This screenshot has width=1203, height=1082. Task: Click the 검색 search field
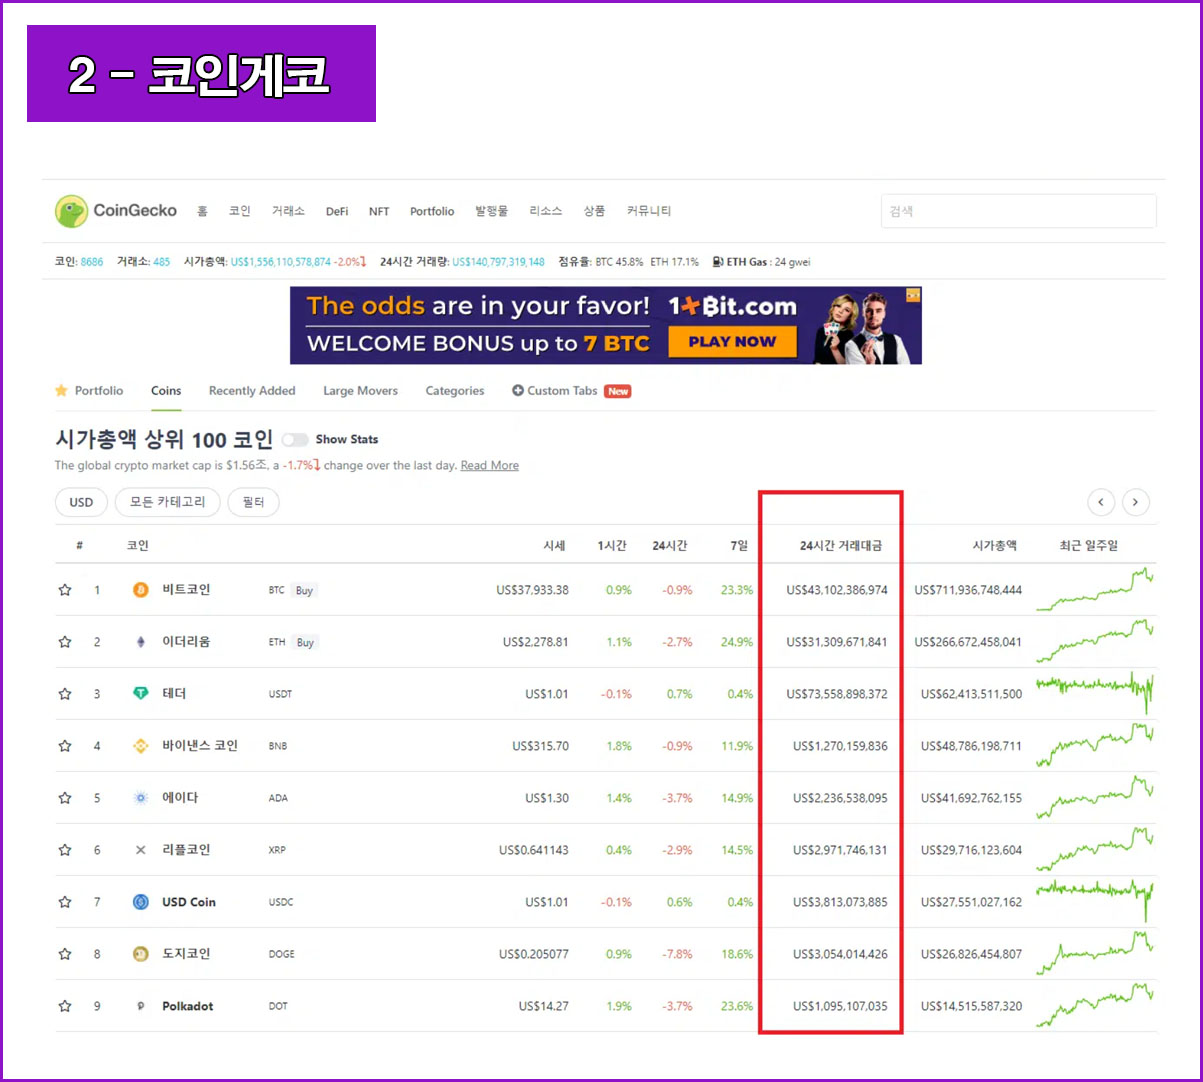pyautogui.click(x=1019, y=212)
